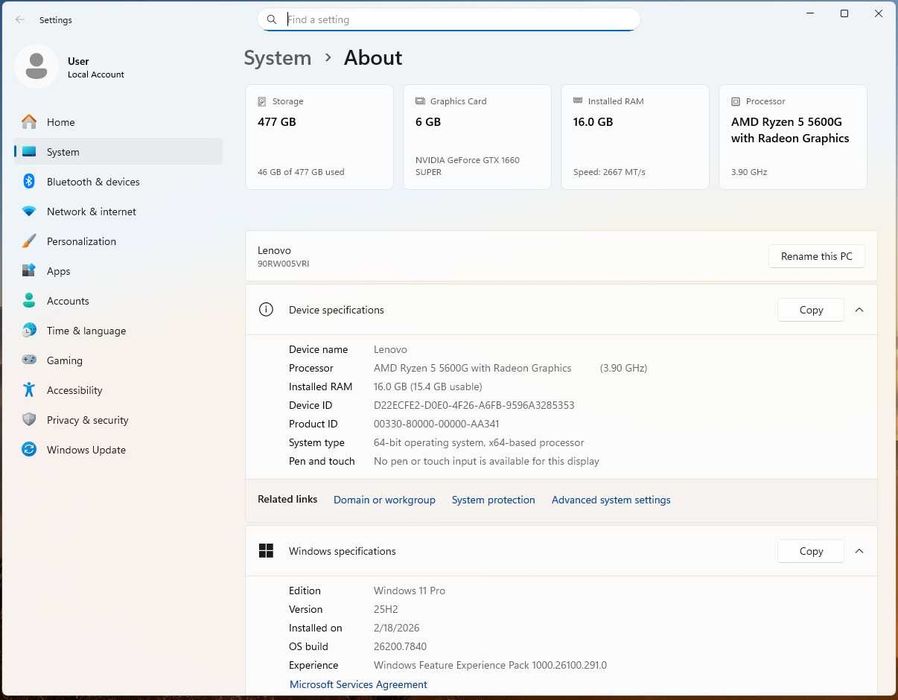Open the Microsoft Services Agreement link

pos(358,684)
